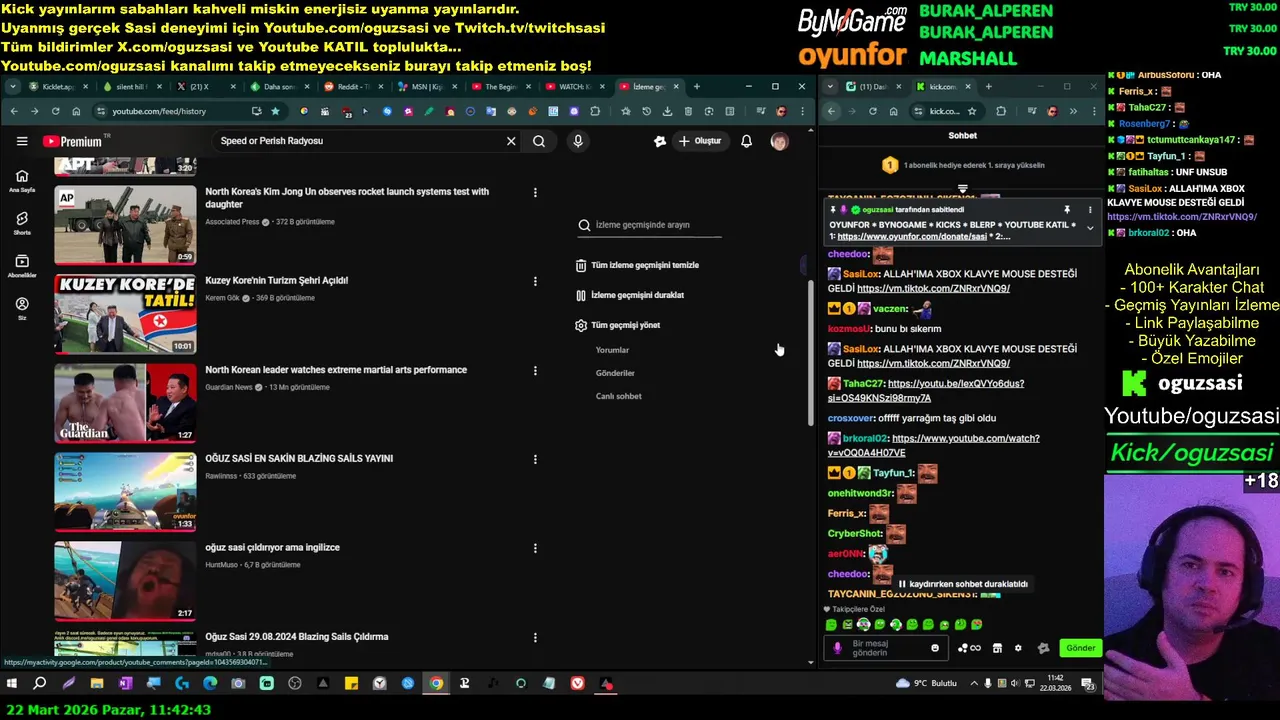Open options for extreme martial arts video
1280x720 pixels.
pyautogui.click(x=535, y=370)
